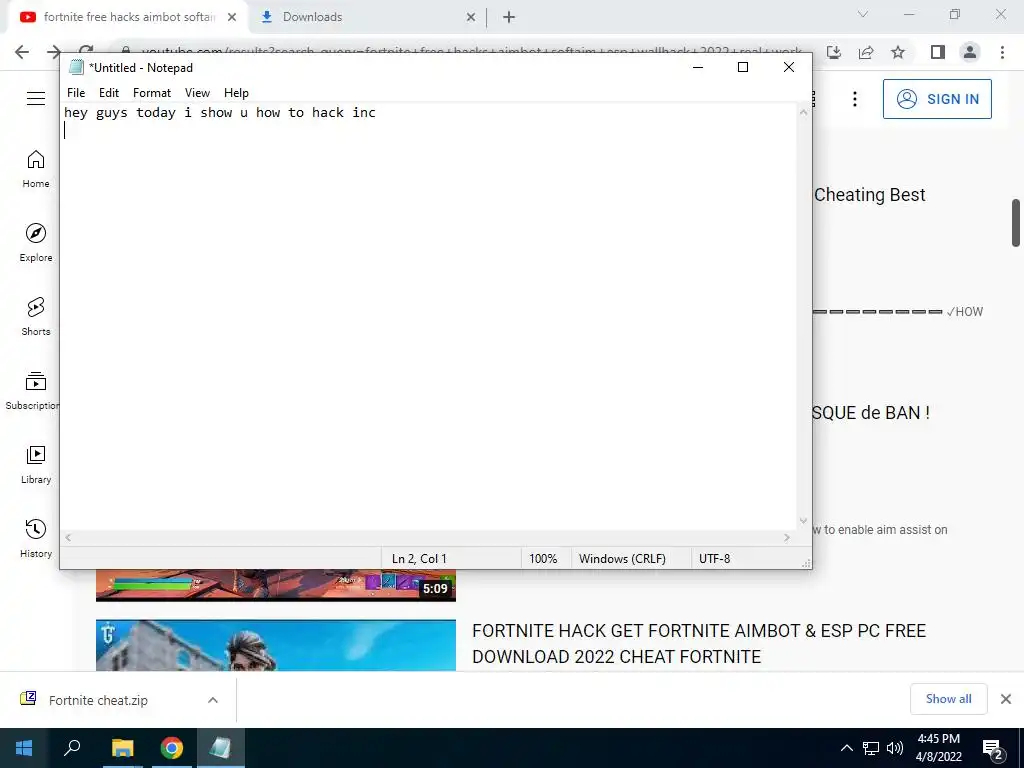Image resolution: width=1024 pixels, height=768 pixels.
Task: Go to YouTube Home in sidebar
Action: click(x=36, y=168)
